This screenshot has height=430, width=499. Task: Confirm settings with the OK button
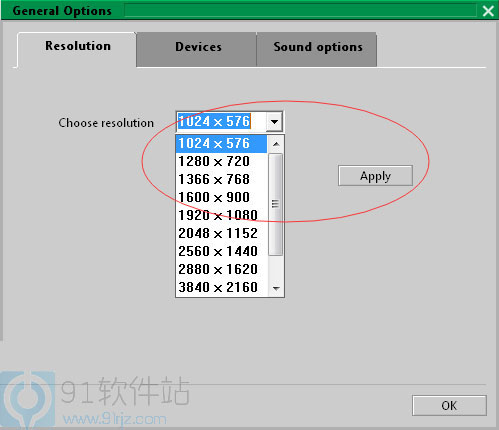pyautogui.click(x=449, y=406)
